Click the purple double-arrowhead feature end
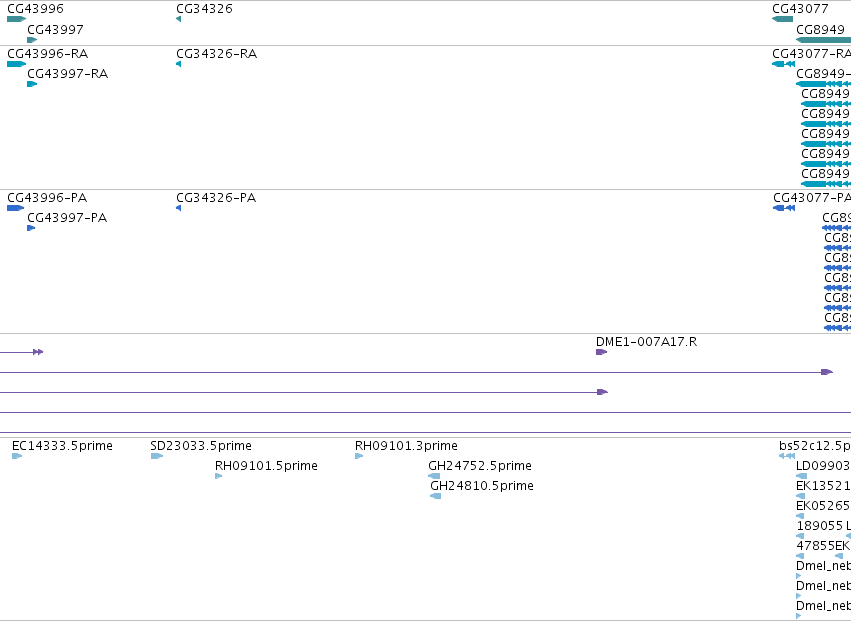The image size is (851, 621). point(38,352)
